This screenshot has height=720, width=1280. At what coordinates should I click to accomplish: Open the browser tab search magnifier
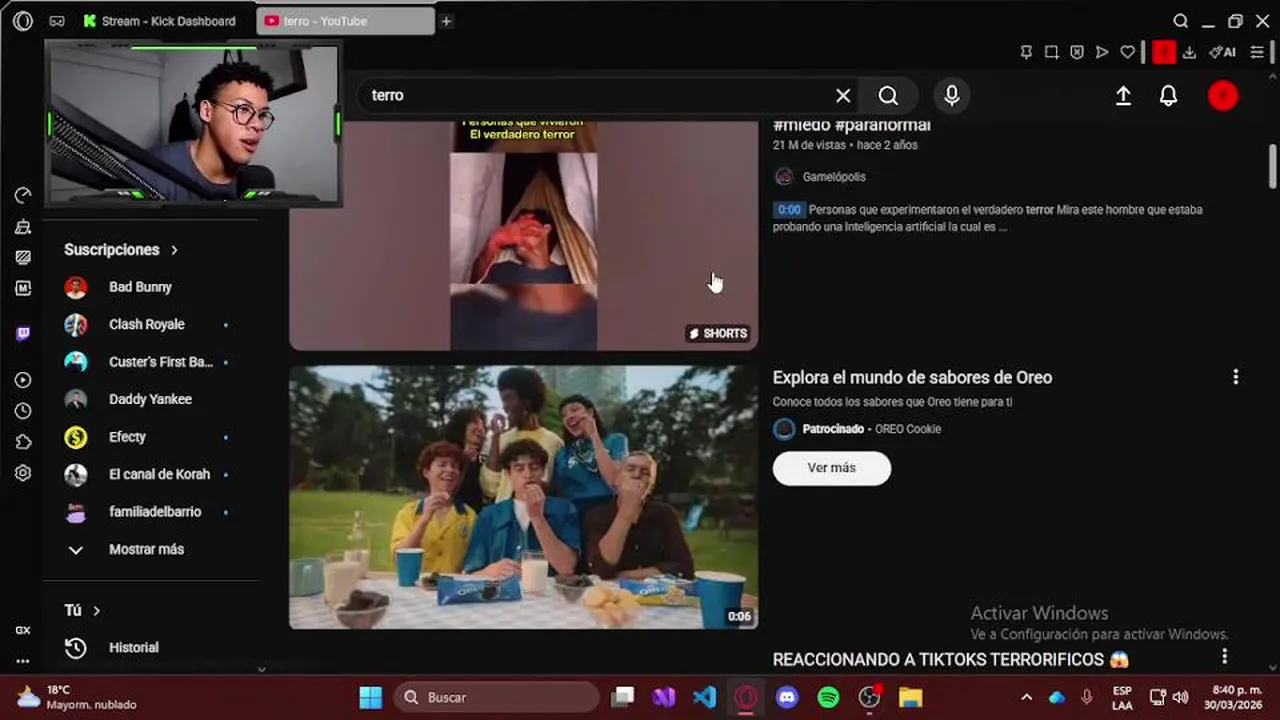(x=1181, y=21)
